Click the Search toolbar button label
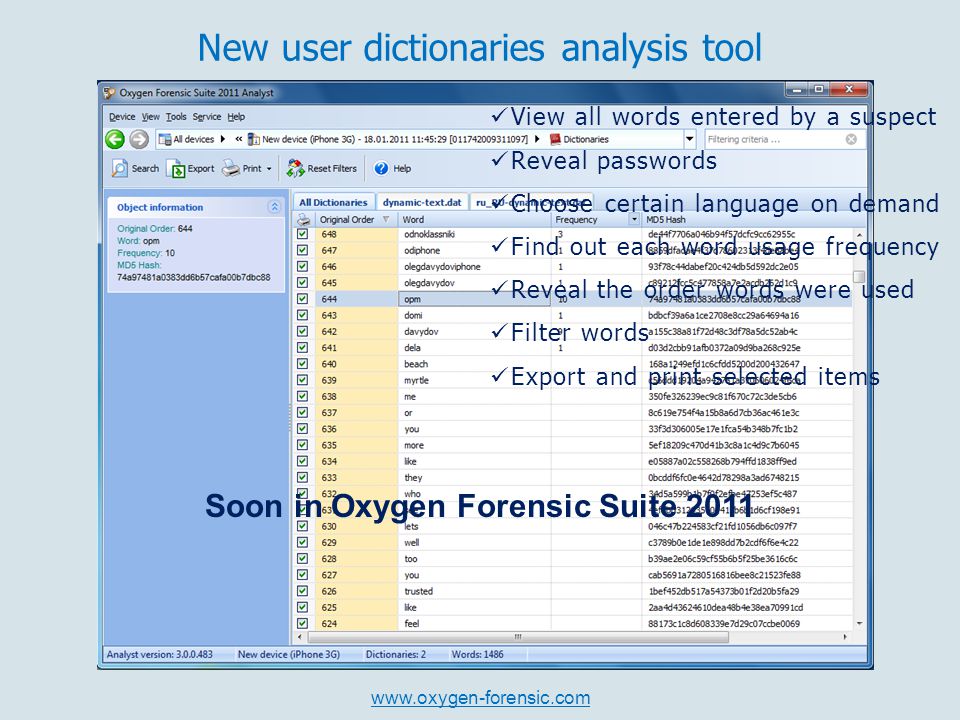This screenshot has height=720, width=960. 145,169
